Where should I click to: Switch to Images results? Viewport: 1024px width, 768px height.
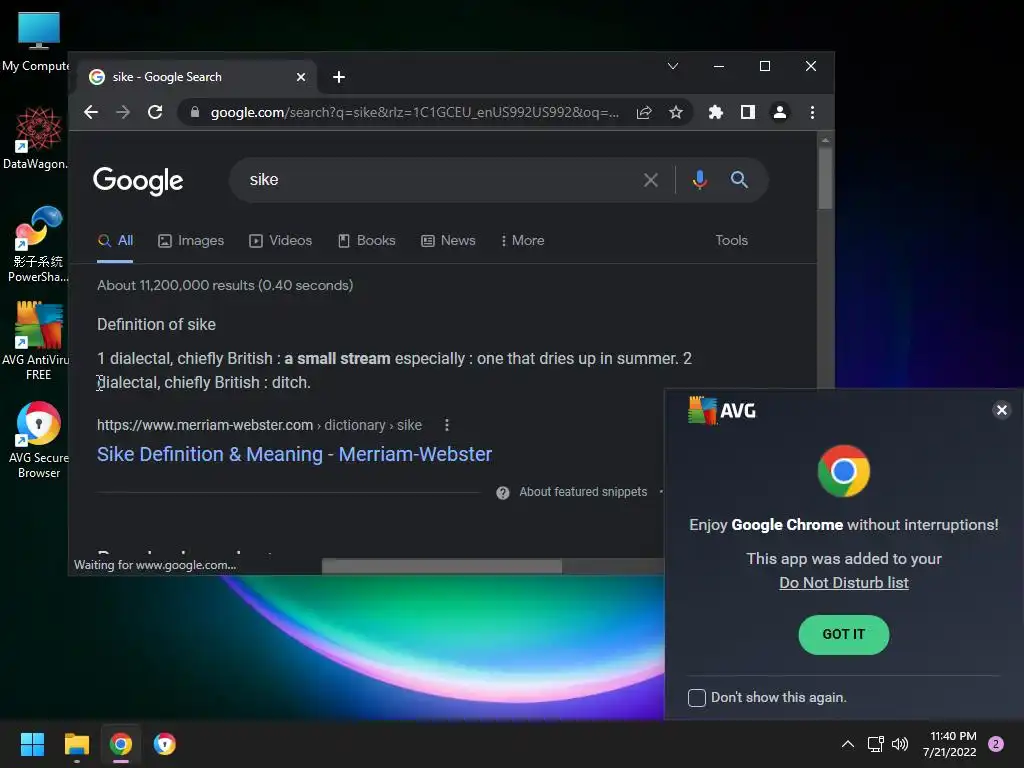tap(191, 240)
